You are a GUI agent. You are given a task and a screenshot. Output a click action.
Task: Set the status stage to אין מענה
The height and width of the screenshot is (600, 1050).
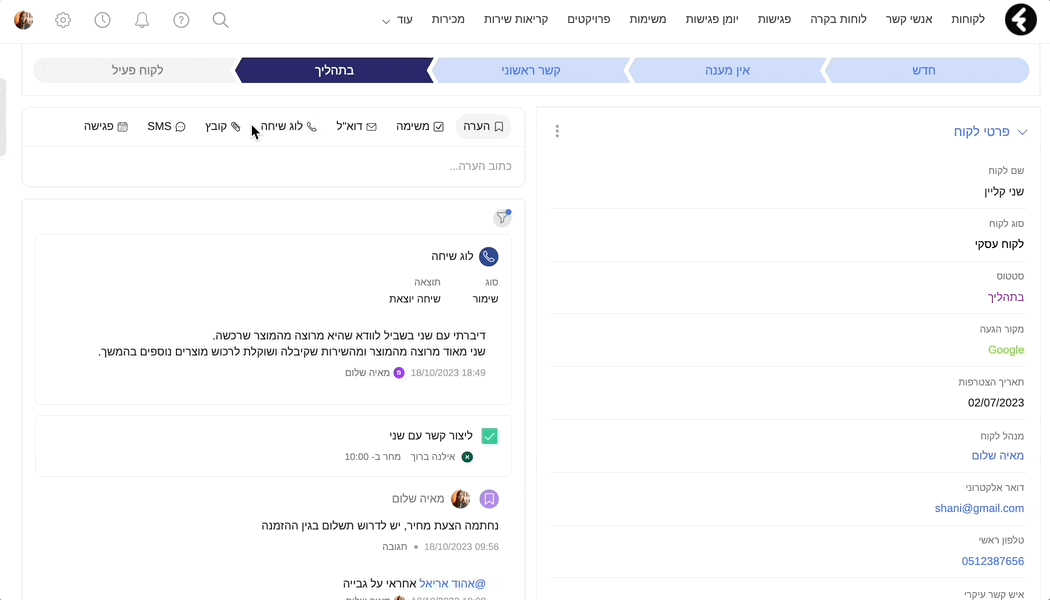pyautogui.click(x=727, y=70)
